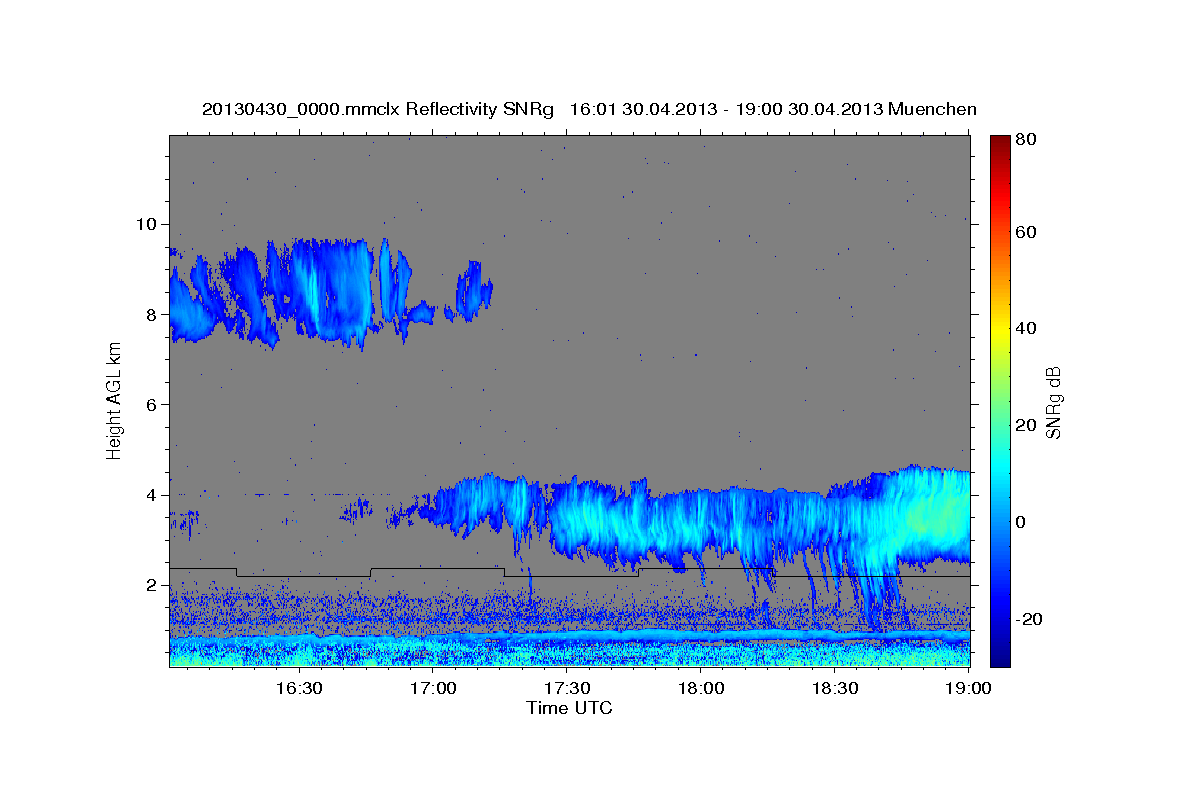Click the colorbar value -20
Viewport: 1200px width, 800px height.
click(x=1028, y=619)
